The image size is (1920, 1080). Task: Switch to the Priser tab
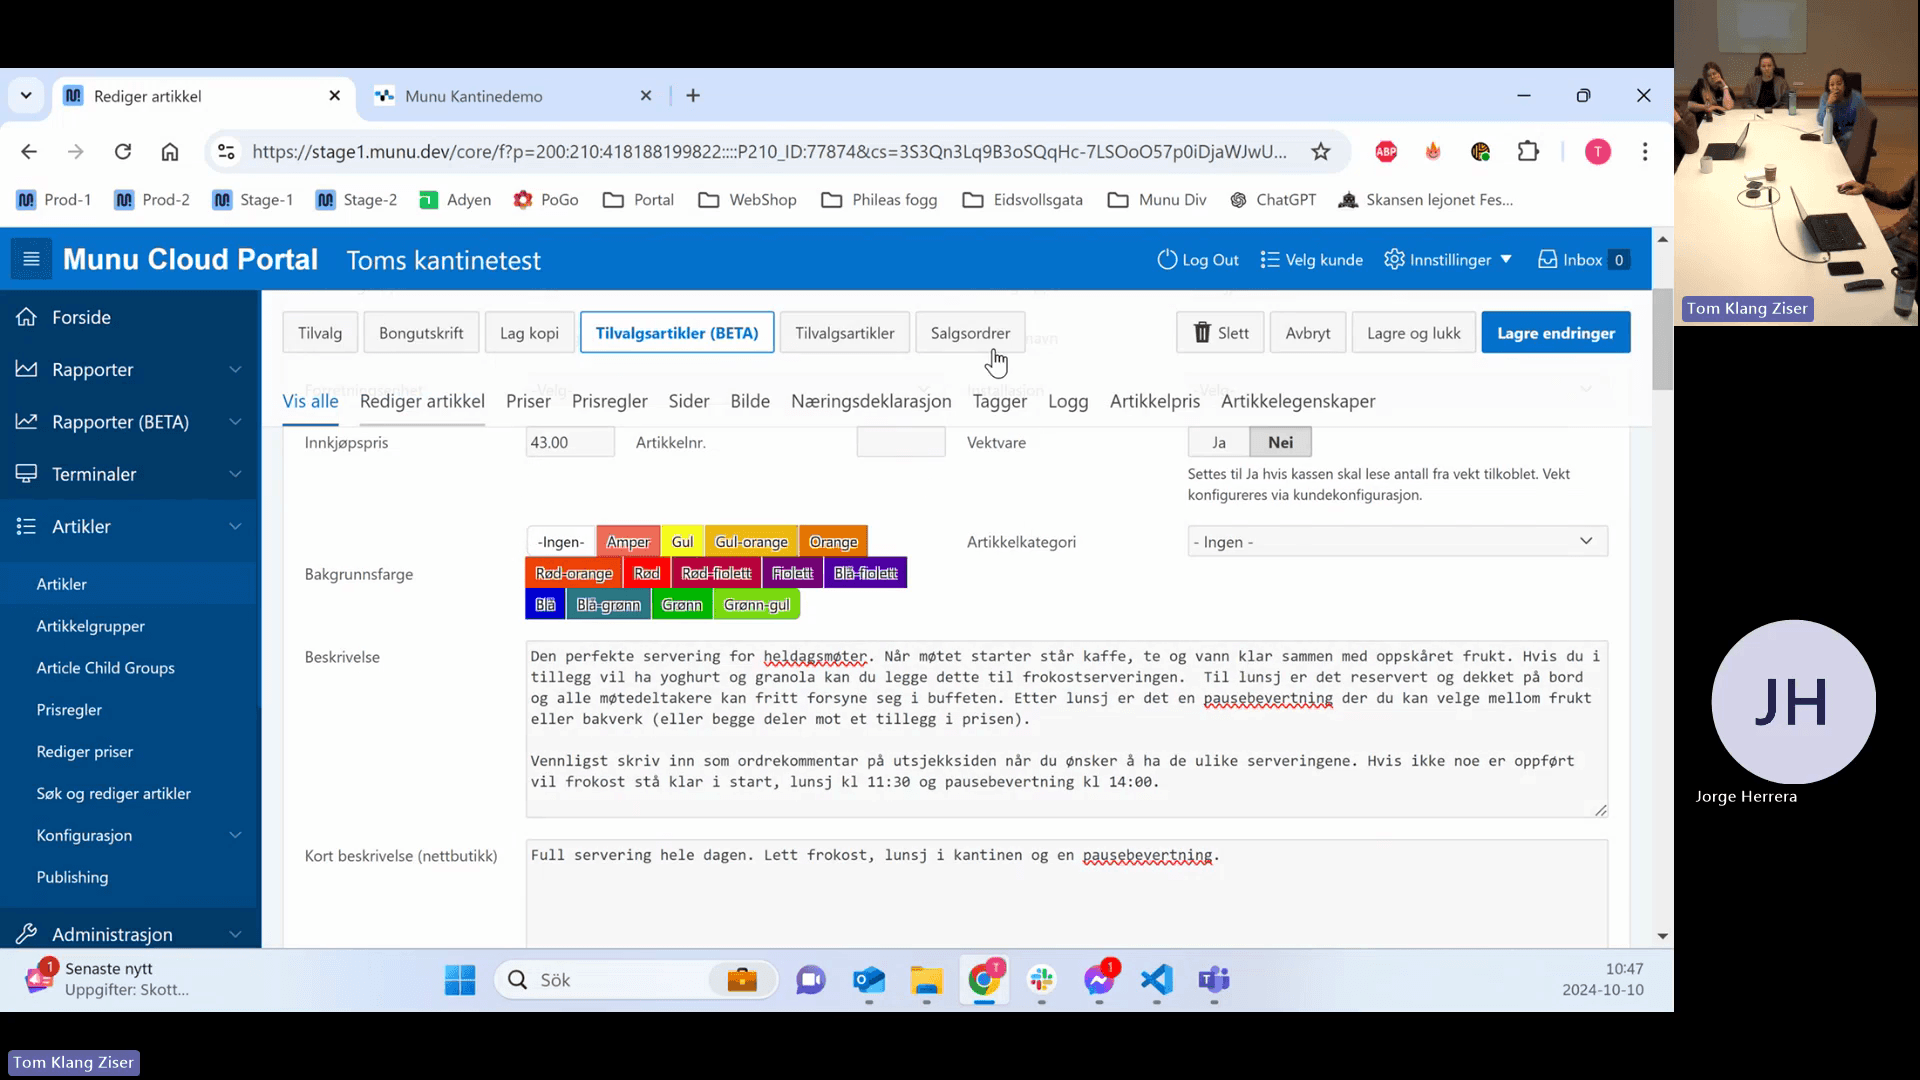[528, 401]
